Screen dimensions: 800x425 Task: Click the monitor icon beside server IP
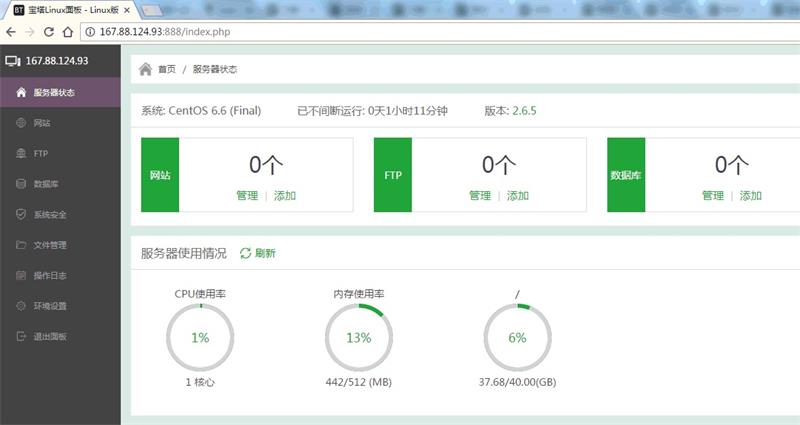click(13, 61)
